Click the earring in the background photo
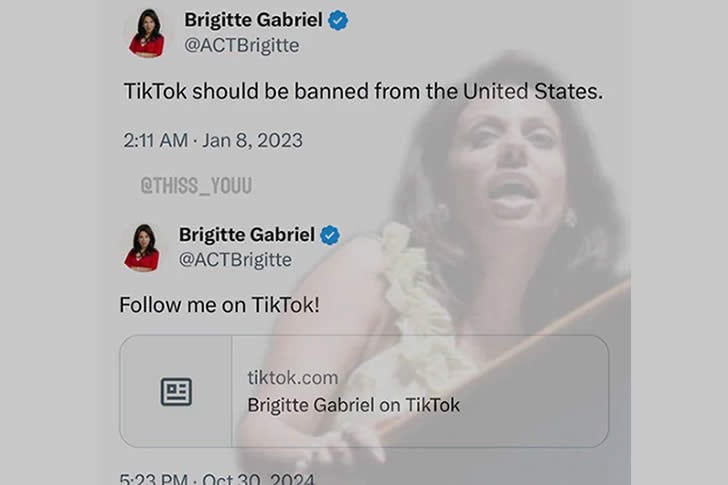 (x=571, y=218)
